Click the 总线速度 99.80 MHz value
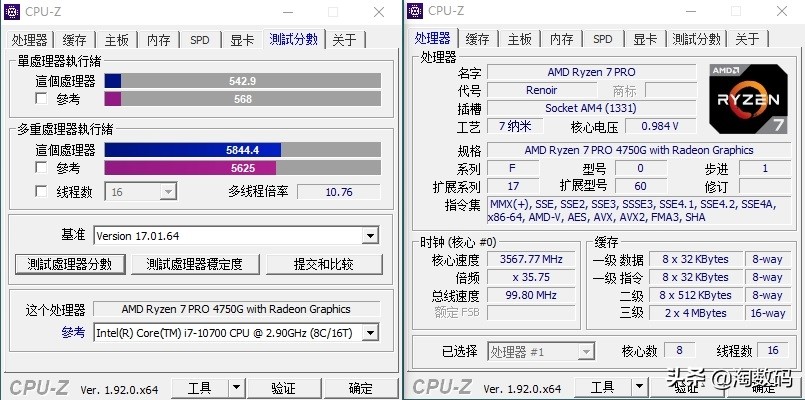Image resolution: width=805 pixels, height=400 pixels. tap(531, 295)
